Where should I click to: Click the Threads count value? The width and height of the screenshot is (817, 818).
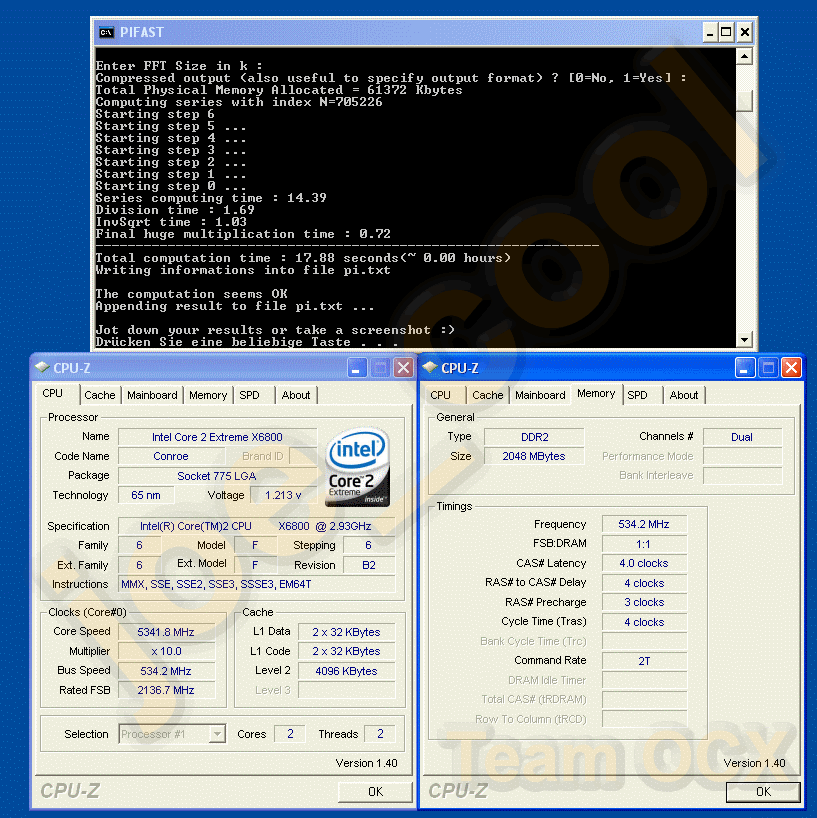(x=380, y=734)
